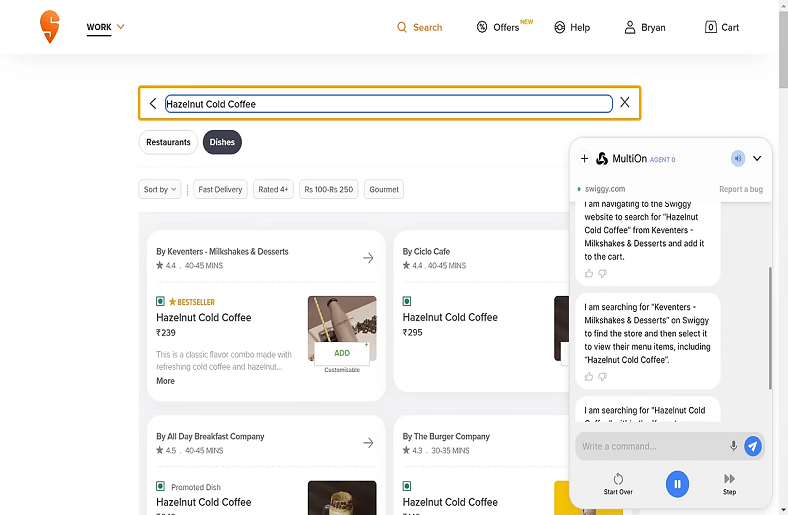The height and width of the screenshot is (515, 788).
Task: Click the Ciclo Cafe Hazelnut Cold Coffee title
Action: point(450,318)
